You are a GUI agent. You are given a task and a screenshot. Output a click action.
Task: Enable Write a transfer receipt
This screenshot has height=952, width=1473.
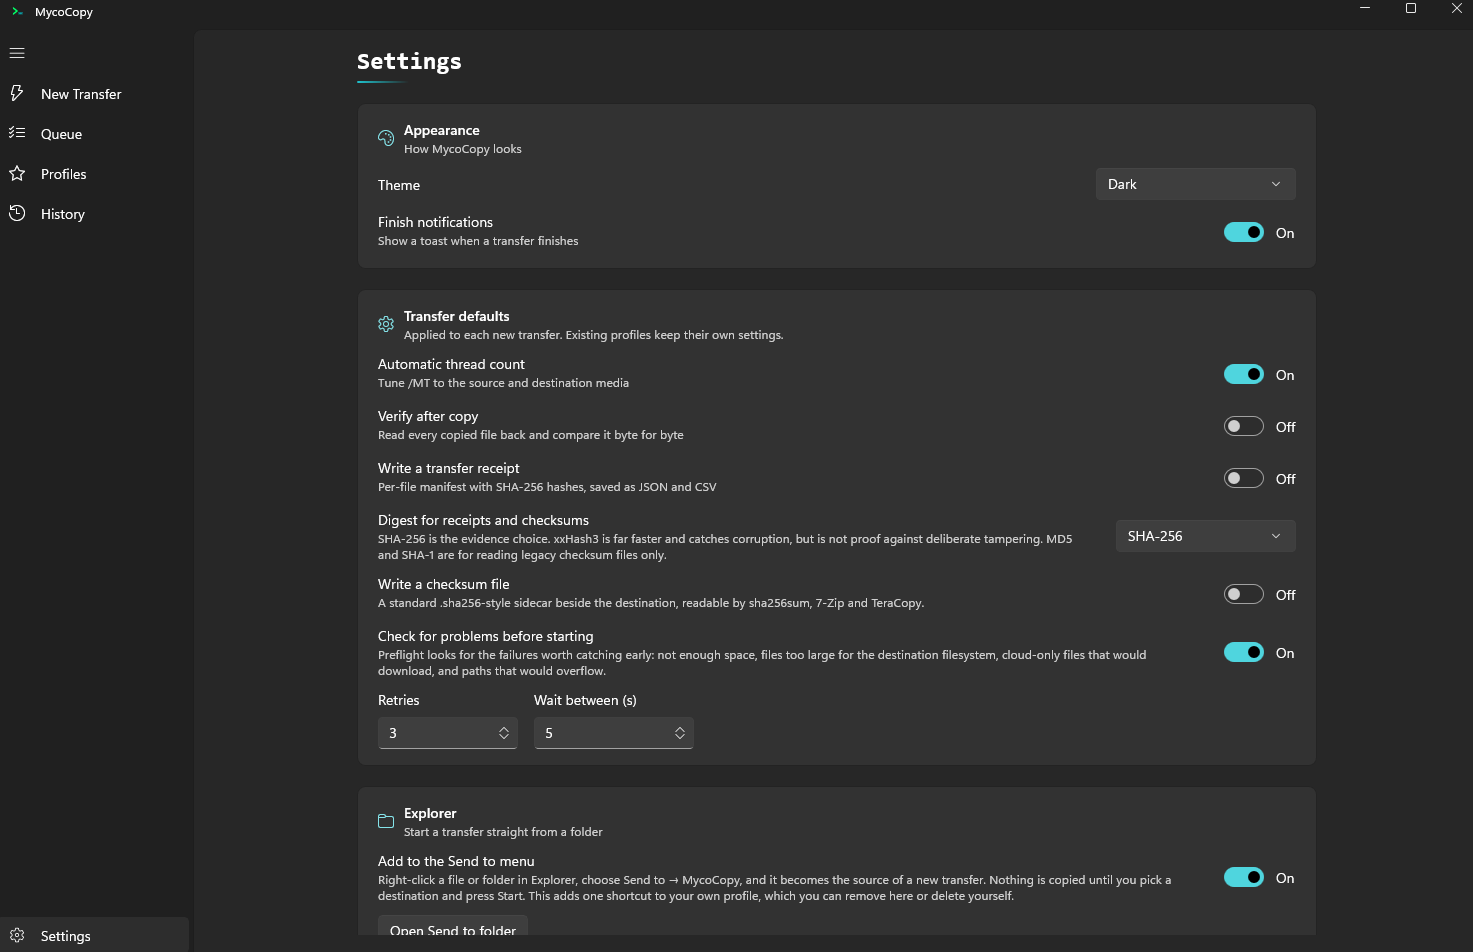tap(1244, 478)
